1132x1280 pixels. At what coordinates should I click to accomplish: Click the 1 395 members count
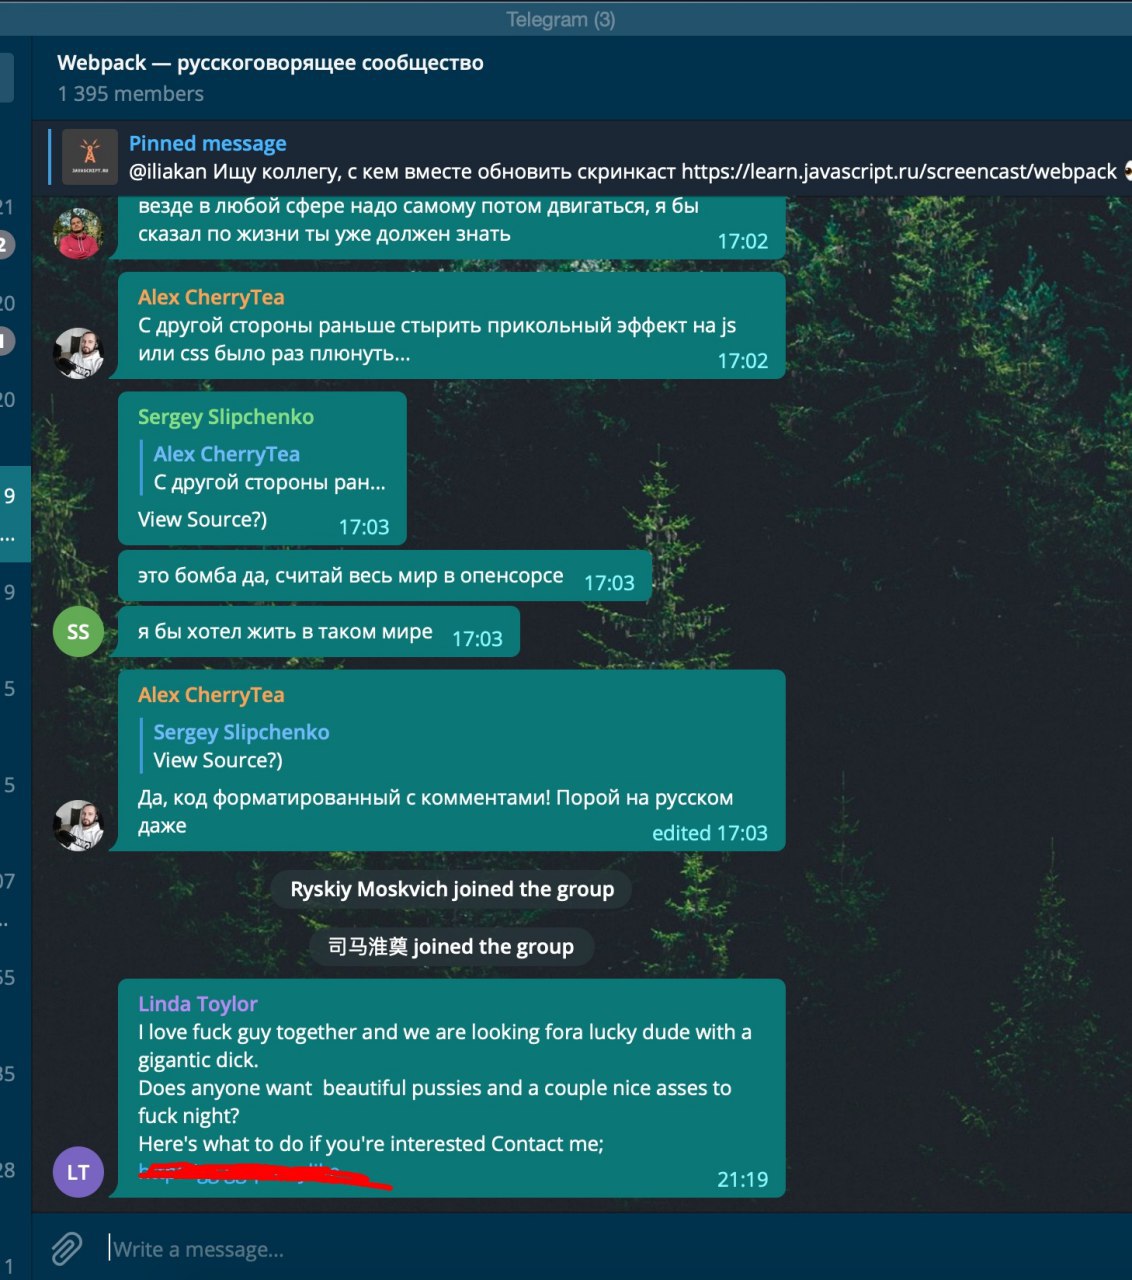point(131,94)
